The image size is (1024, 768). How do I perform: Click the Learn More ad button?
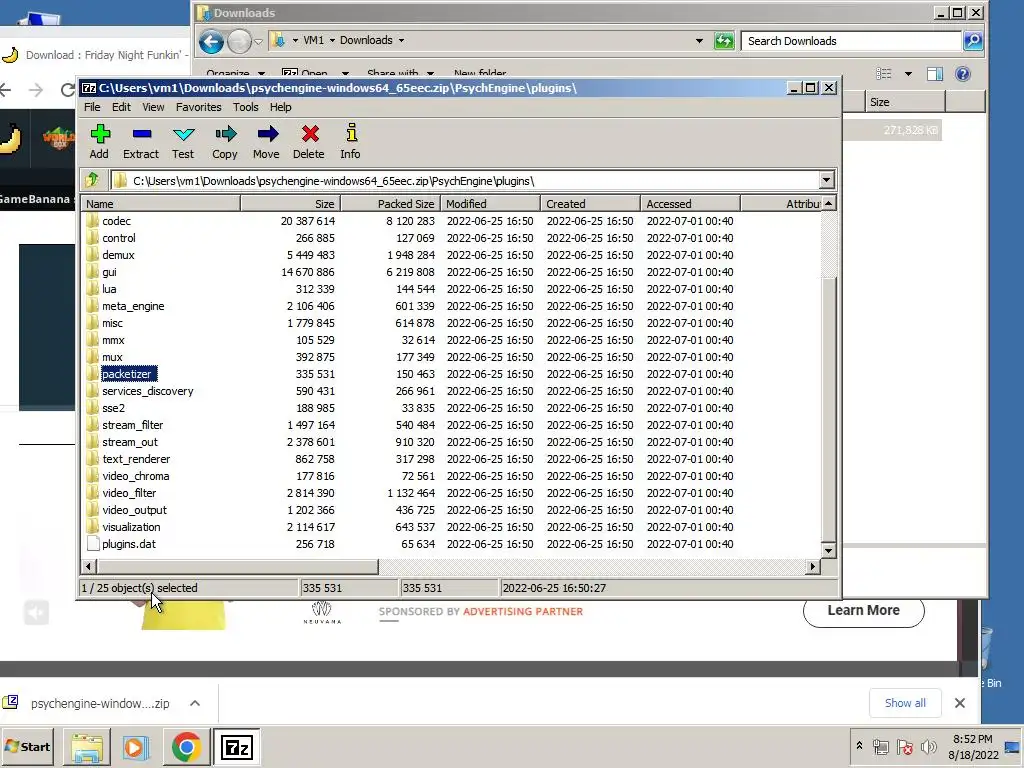point(863,610)
